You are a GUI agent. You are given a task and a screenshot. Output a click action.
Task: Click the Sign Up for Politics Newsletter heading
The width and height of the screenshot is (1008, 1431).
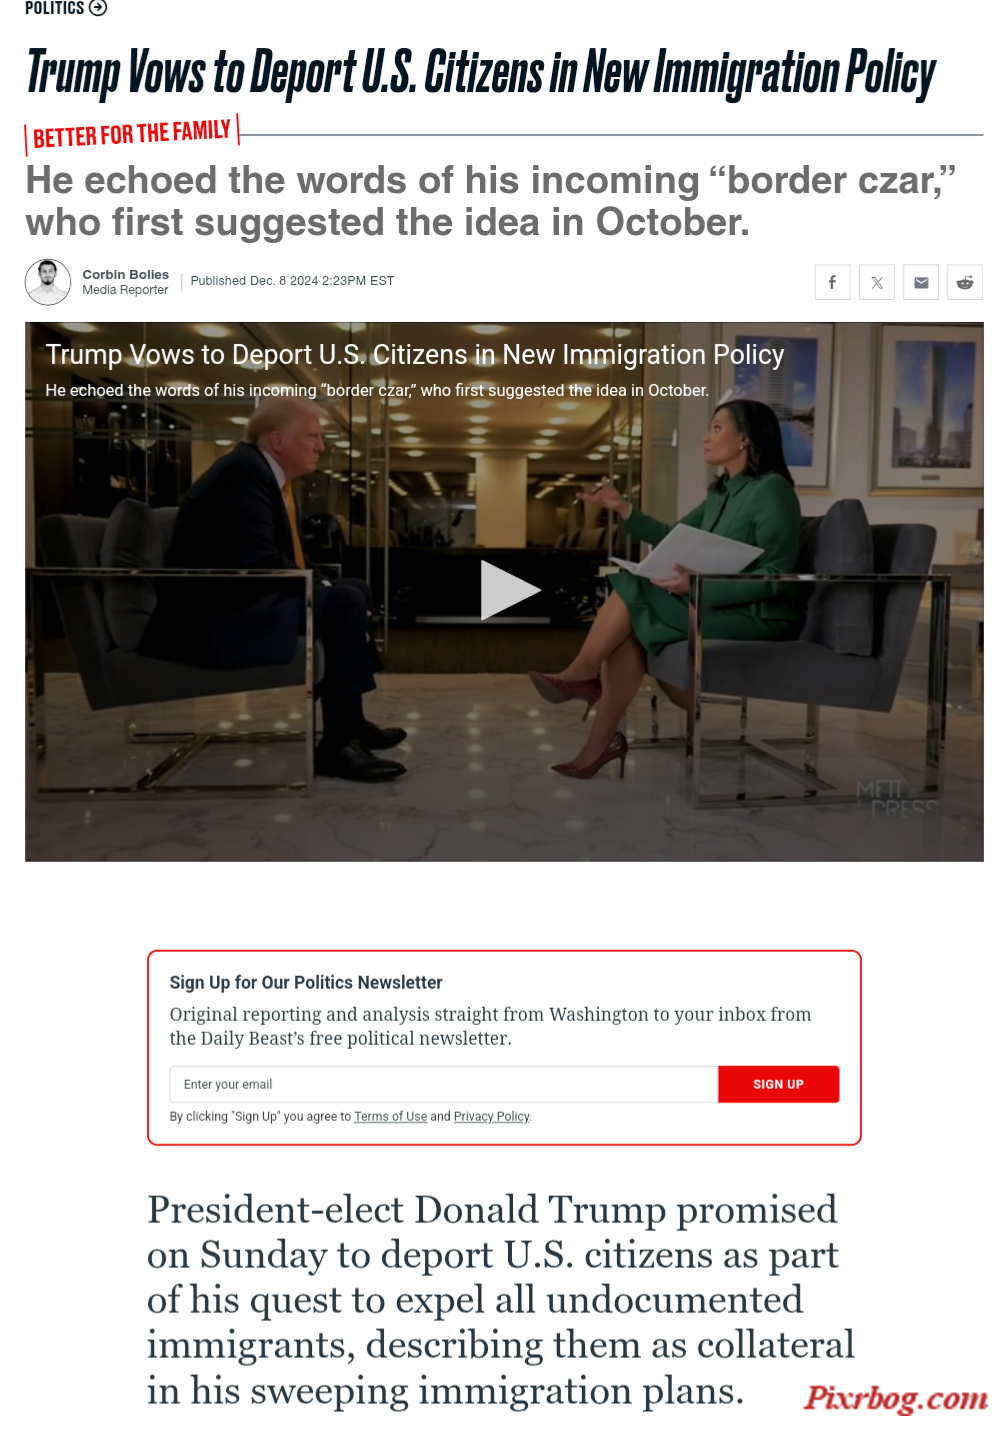click(306, 982)
